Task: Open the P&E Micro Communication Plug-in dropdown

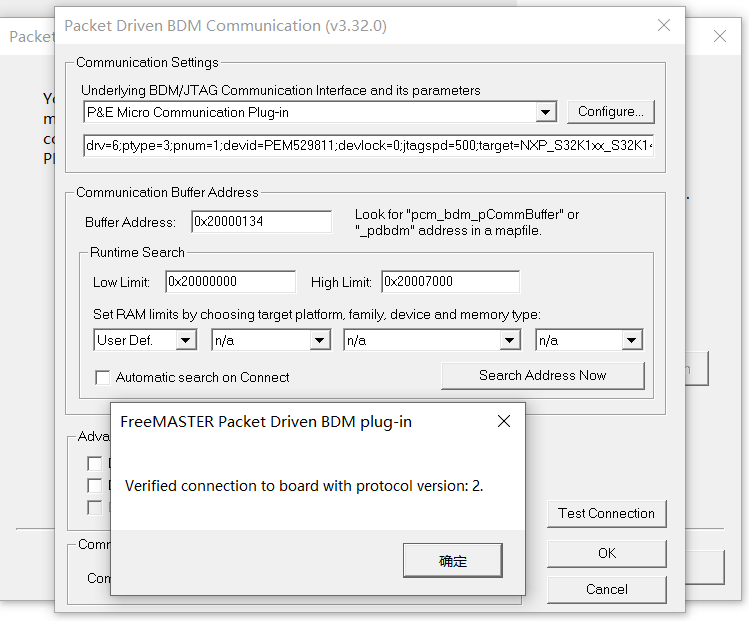Action: point(545,112)
